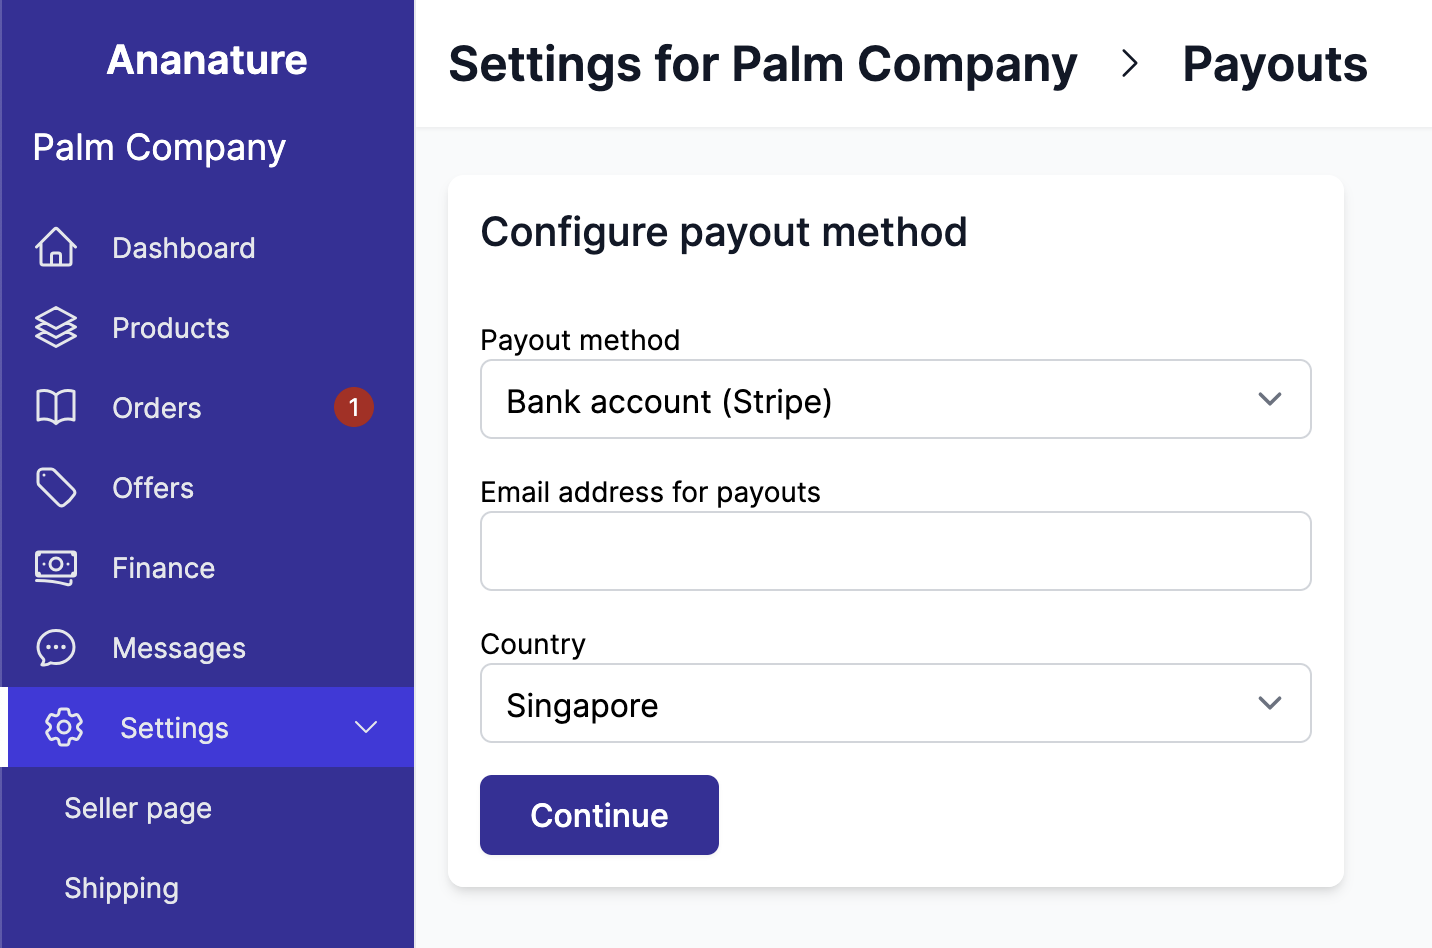This screenshot has height=948, width=1432.
Task: Open Messages via the chat bubble icon
Action: [56, 647]
